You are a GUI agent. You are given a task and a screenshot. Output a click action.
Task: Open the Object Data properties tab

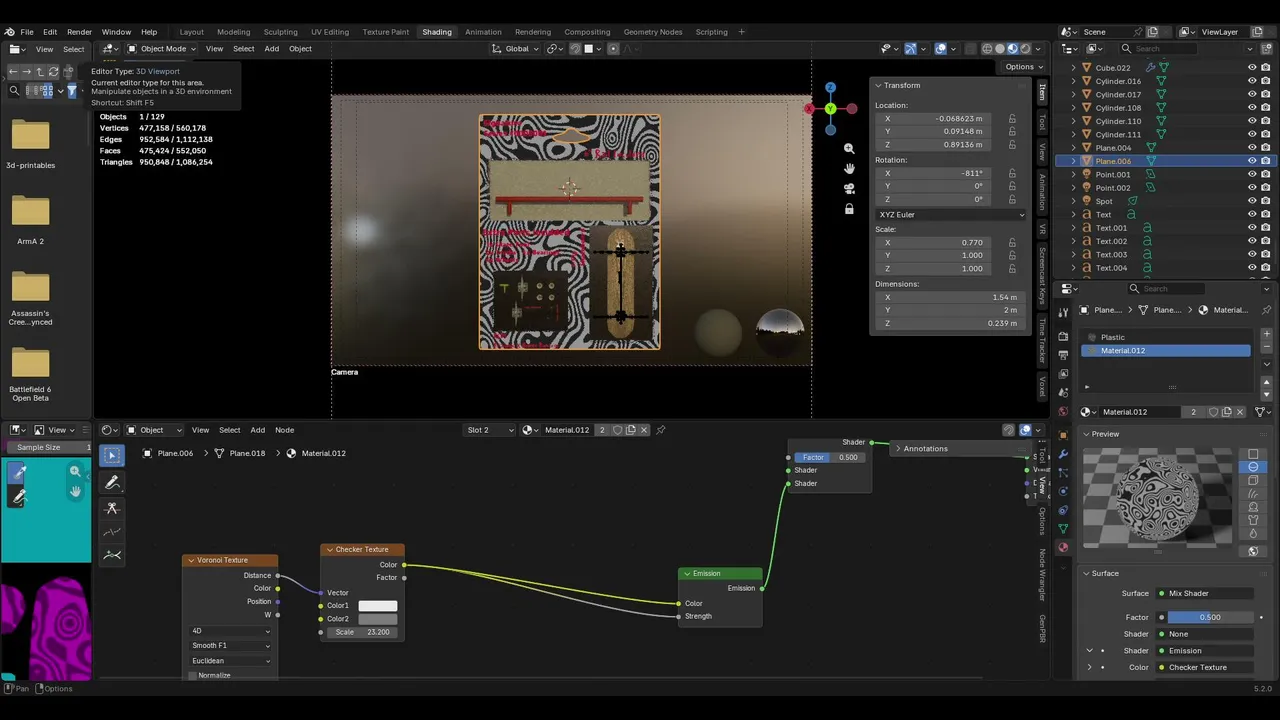(x=1063, y=528)
